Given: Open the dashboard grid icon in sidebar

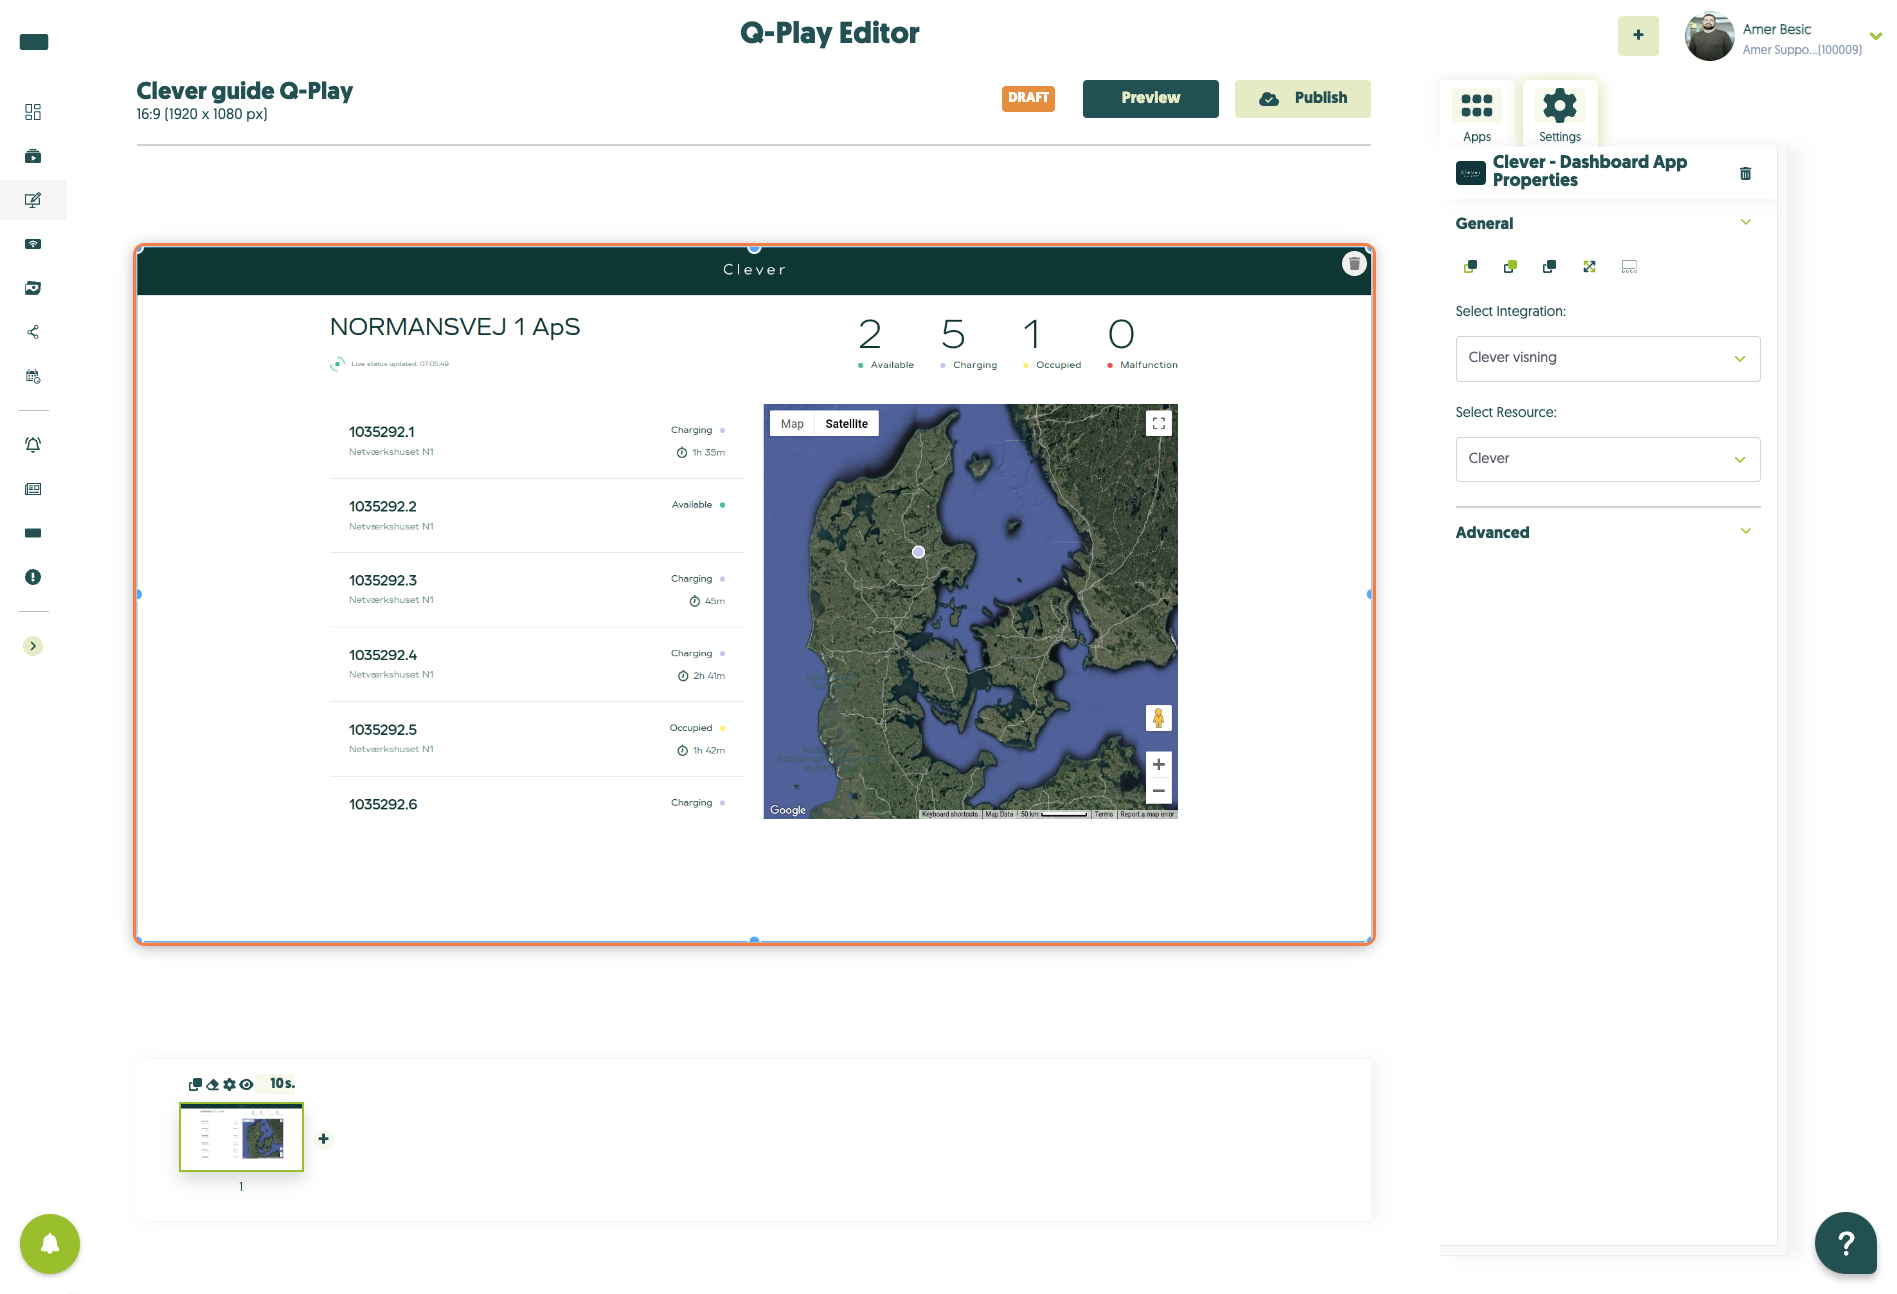Looking at the screenshot, I should coord(33,112).
